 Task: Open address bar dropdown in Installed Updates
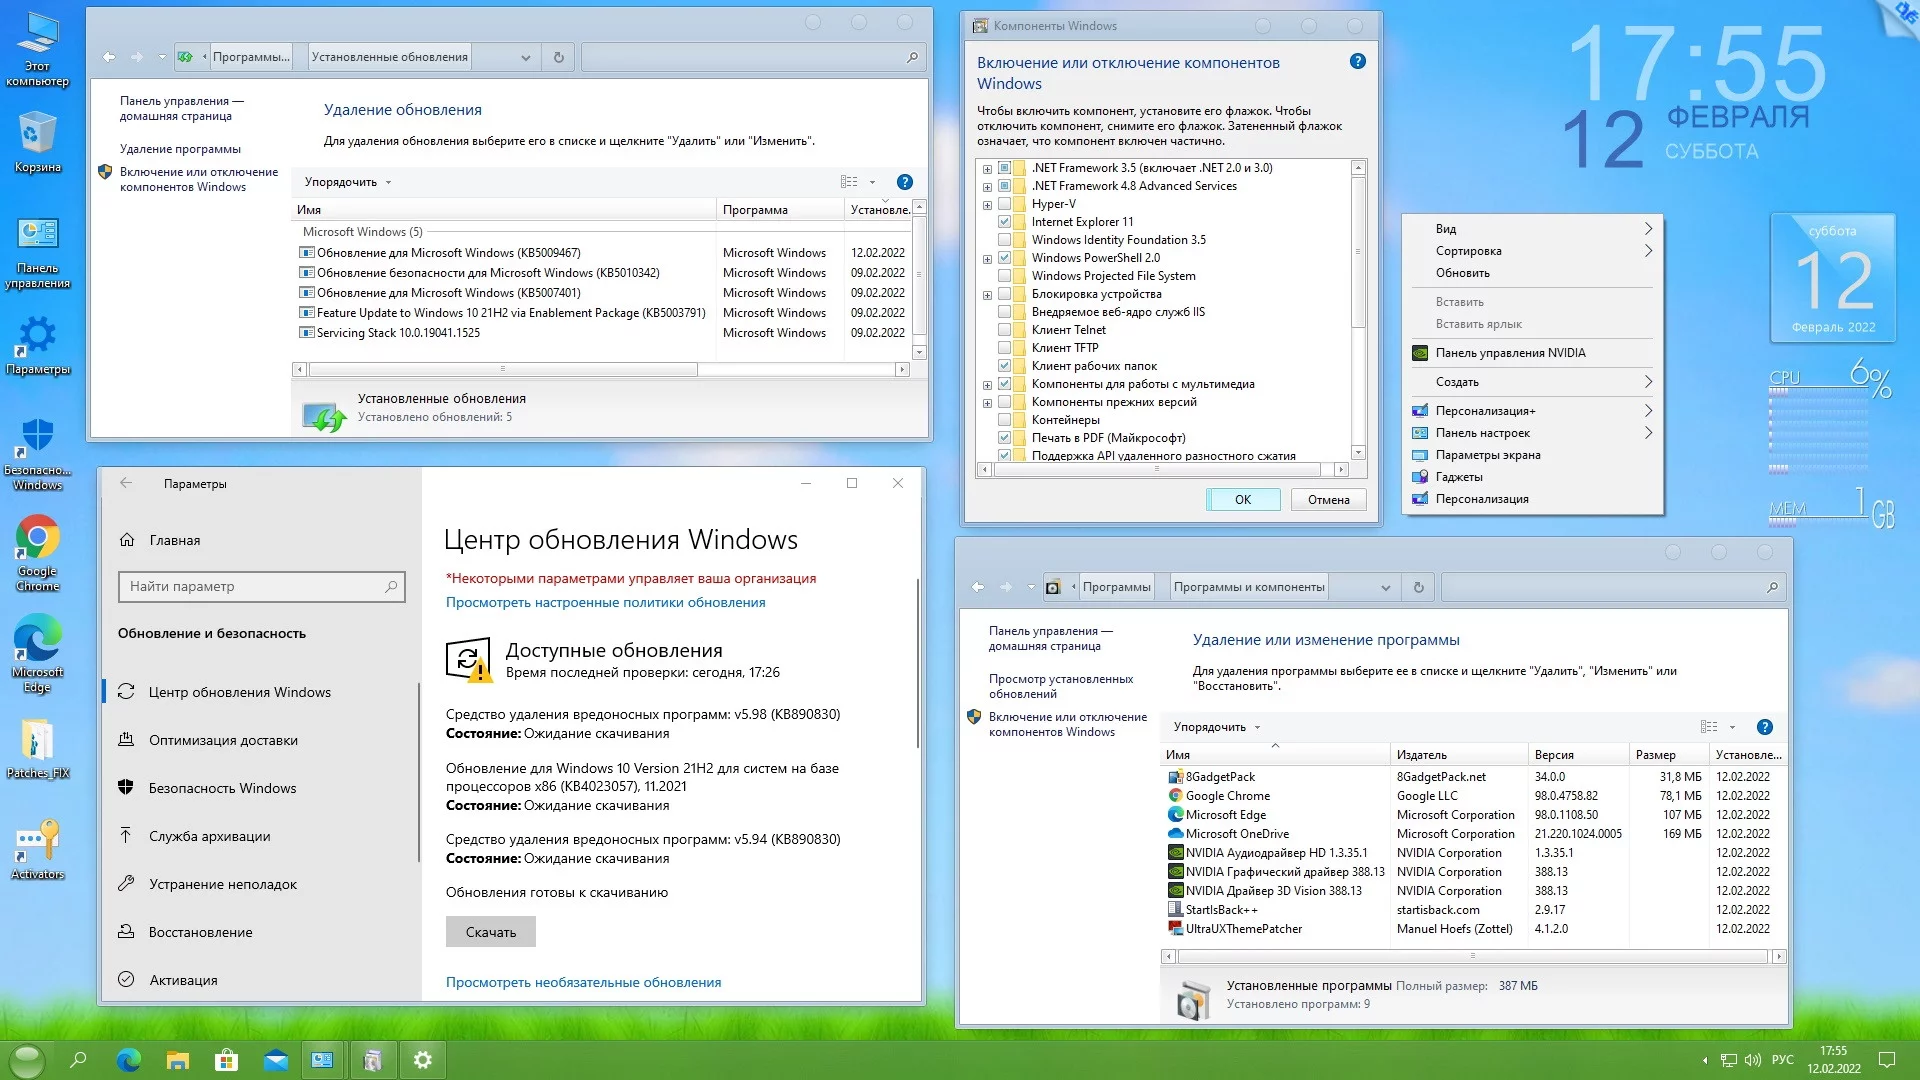525,58
